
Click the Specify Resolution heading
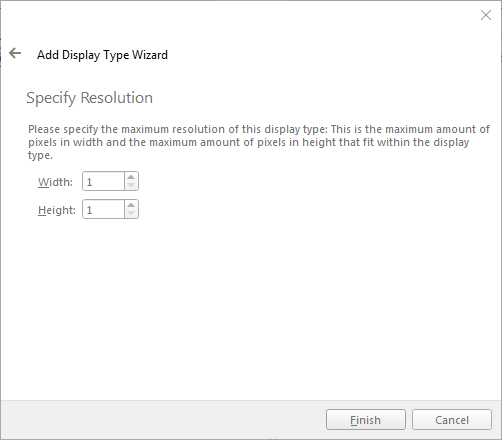coord(89,98)
